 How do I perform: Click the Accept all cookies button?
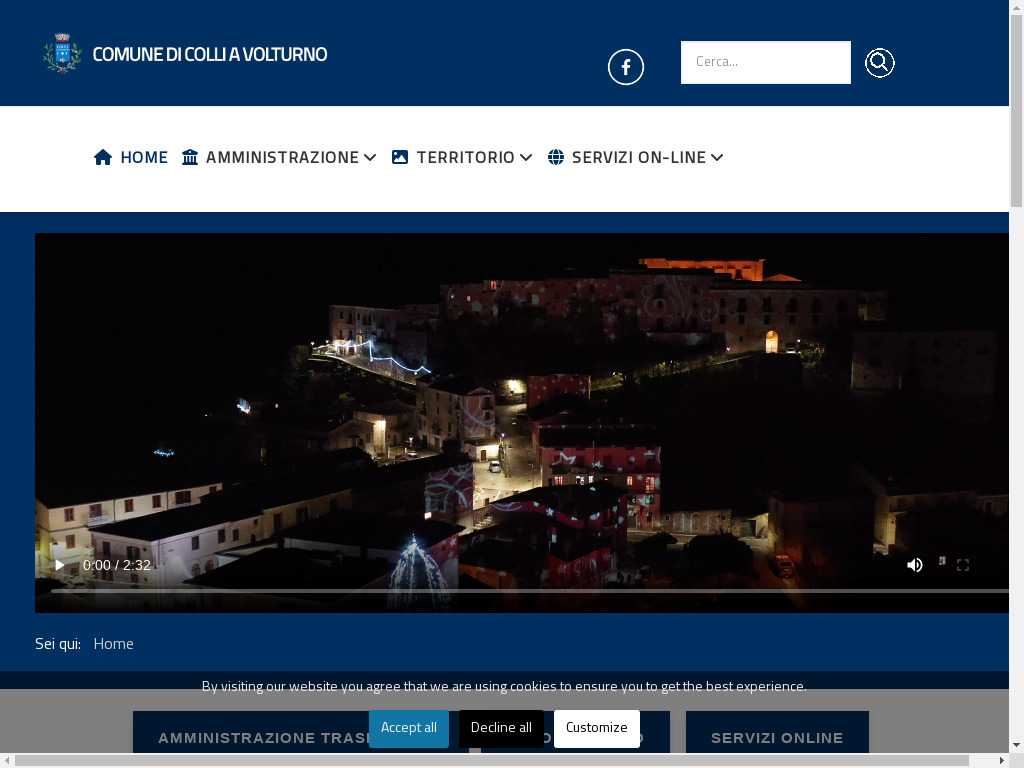coord(409,728)
